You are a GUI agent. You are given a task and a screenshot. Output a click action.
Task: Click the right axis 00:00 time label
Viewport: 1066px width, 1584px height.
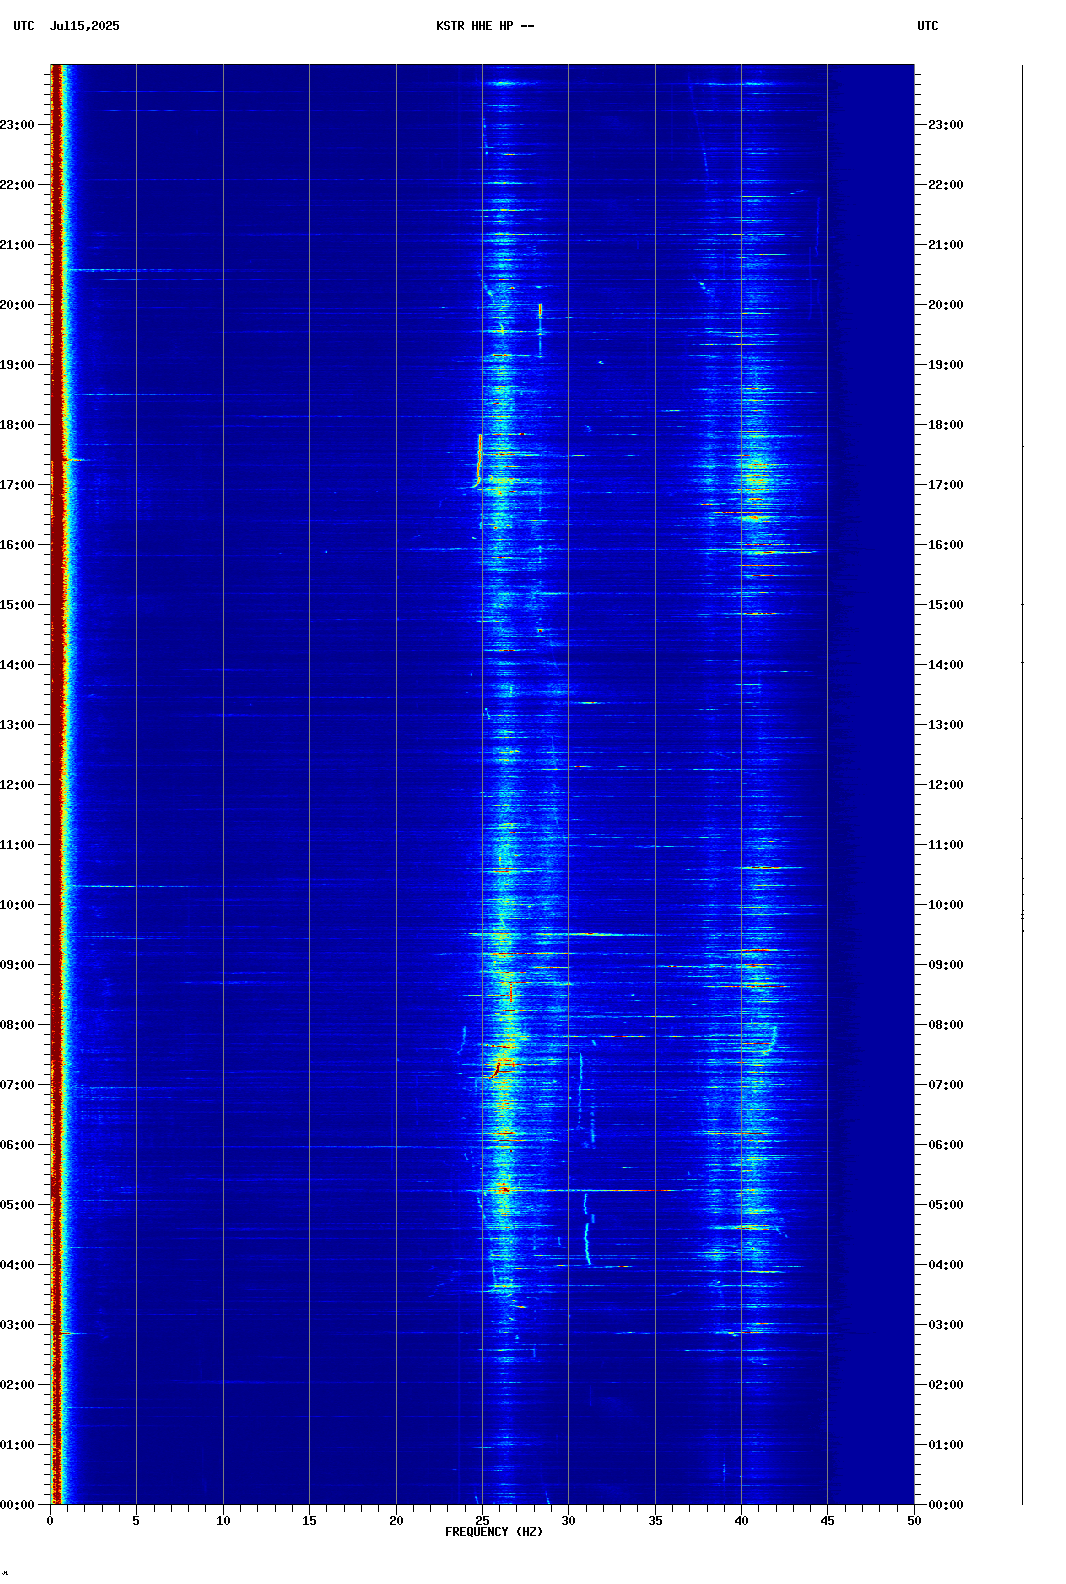pos(946,1505)
